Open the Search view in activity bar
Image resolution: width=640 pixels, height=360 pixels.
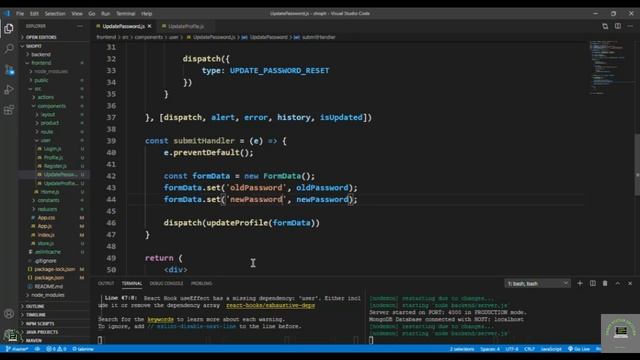pos(9,49)
